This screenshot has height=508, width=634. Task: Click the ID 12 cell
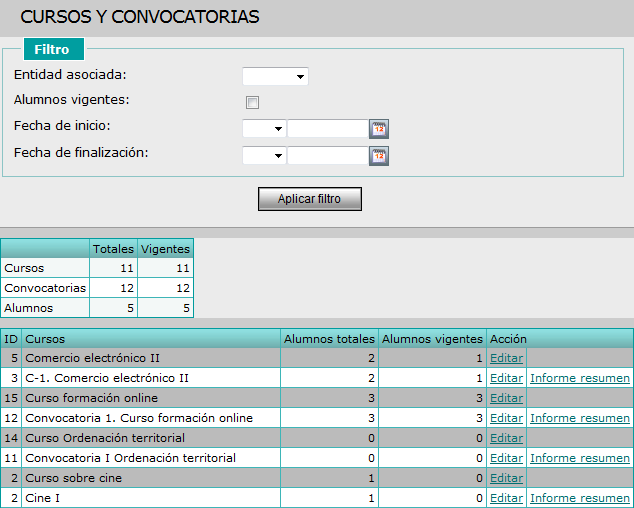point(11,418)
